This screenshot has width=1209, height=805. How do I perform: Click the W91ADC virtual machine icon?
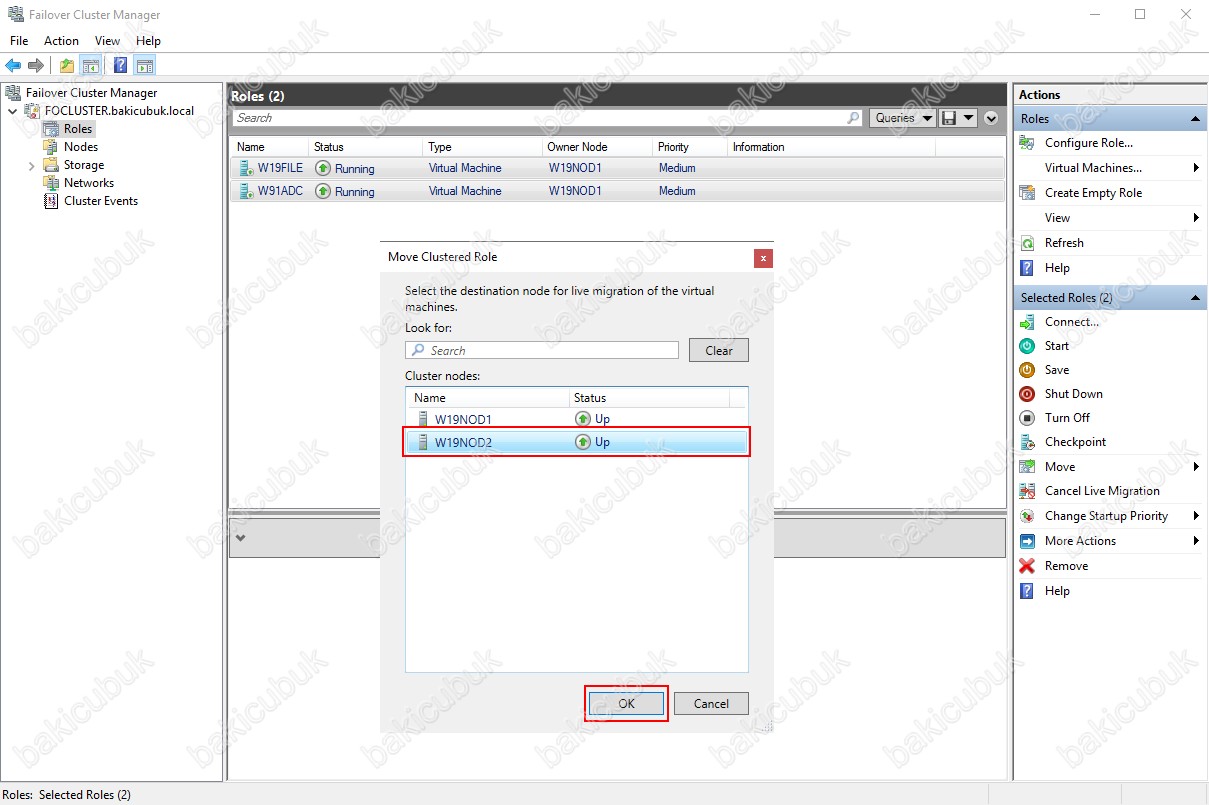click(245, 191)
